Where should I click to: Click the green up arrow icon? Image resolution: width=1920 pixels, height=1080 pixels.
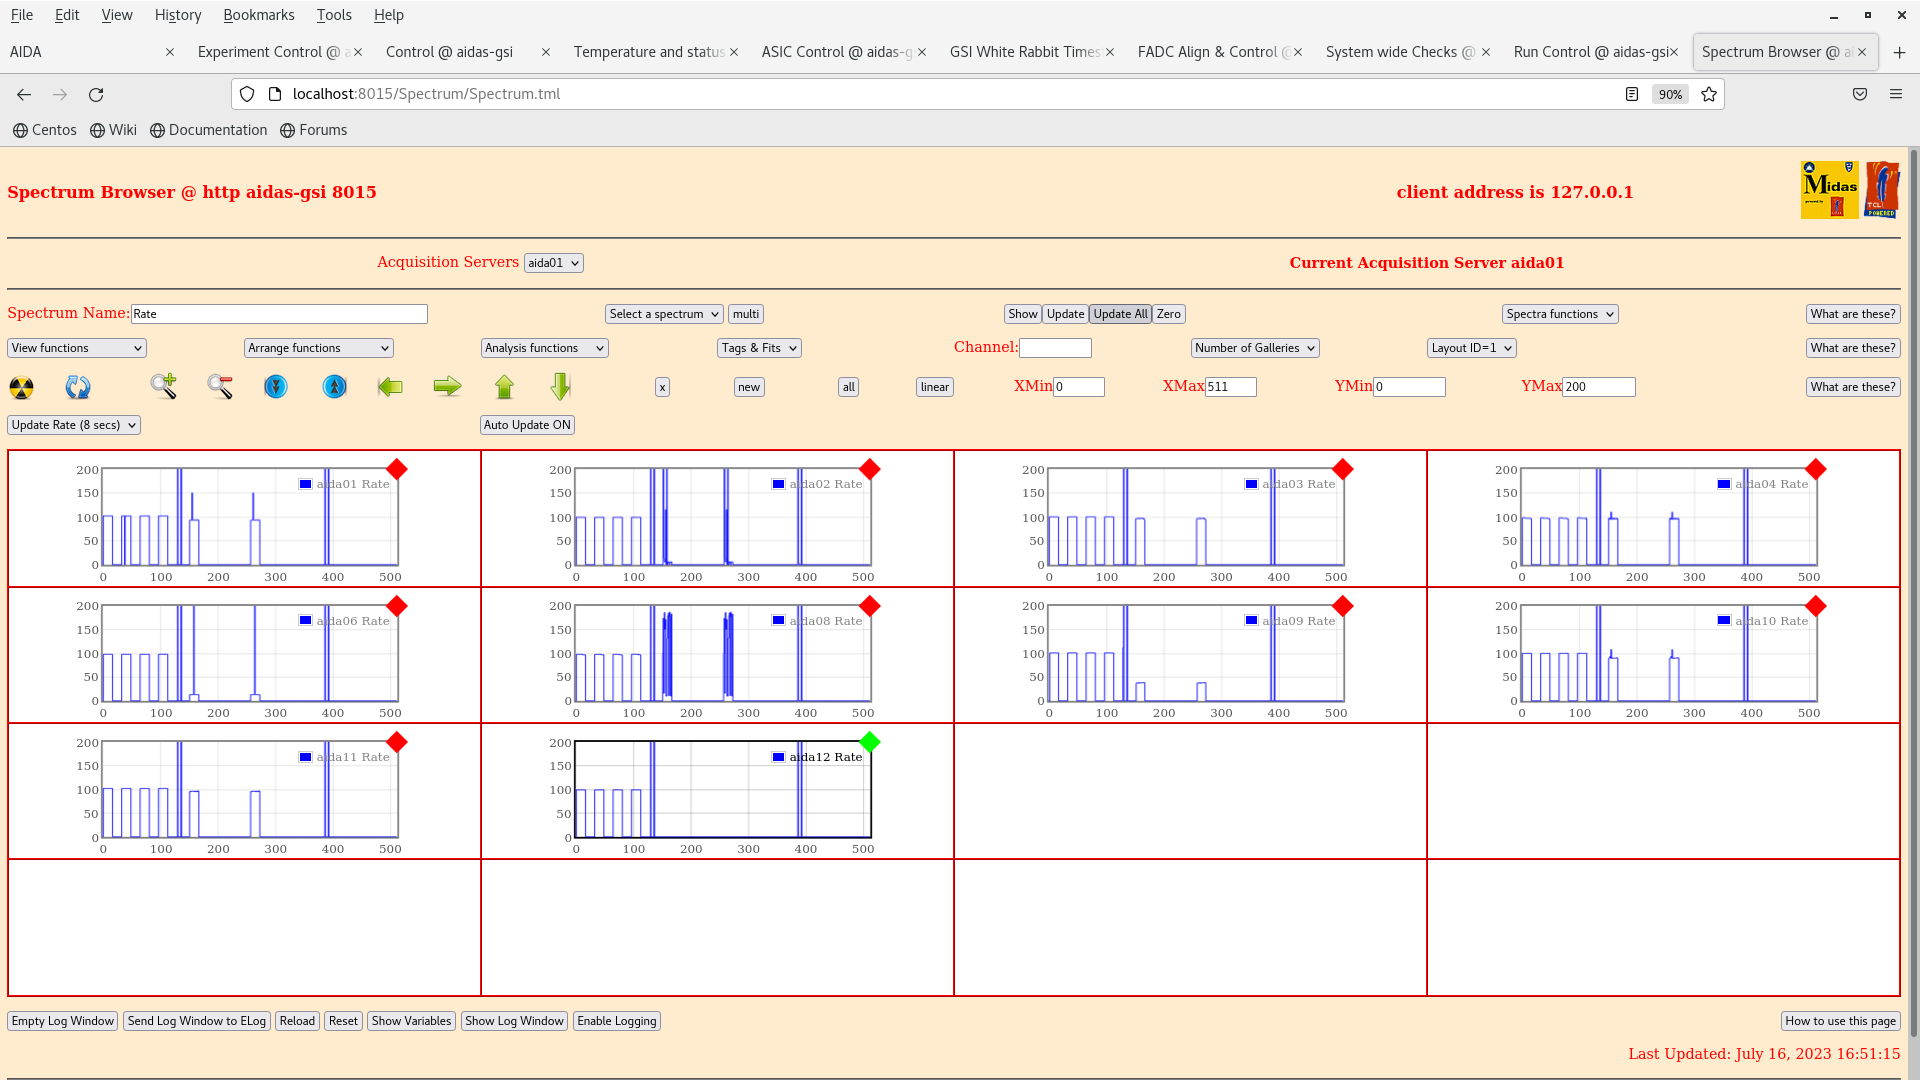504,386
